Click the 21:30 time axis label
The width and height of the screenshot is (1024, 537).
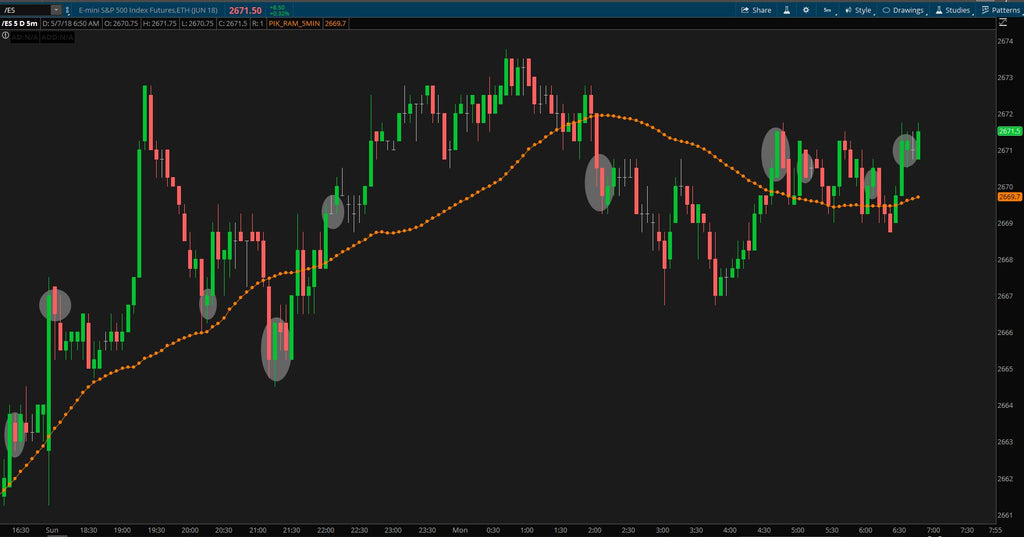point(291,530)
